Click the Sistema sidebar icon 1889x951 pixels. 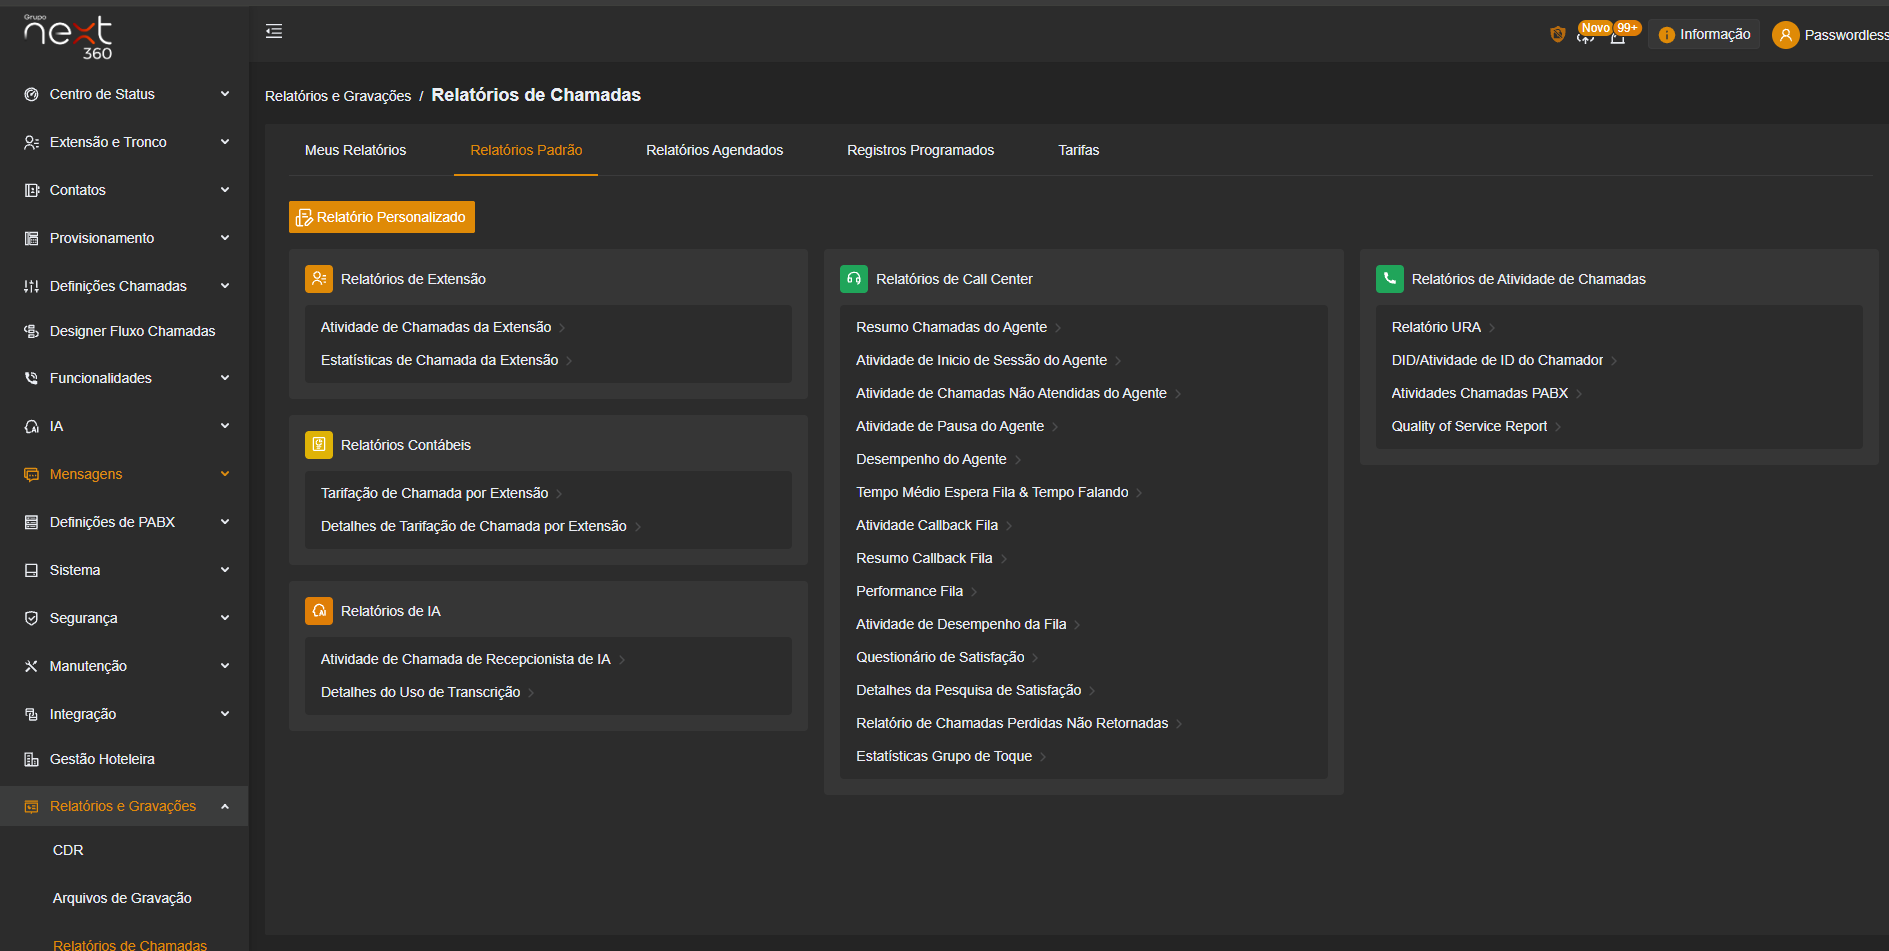point(31,570)
